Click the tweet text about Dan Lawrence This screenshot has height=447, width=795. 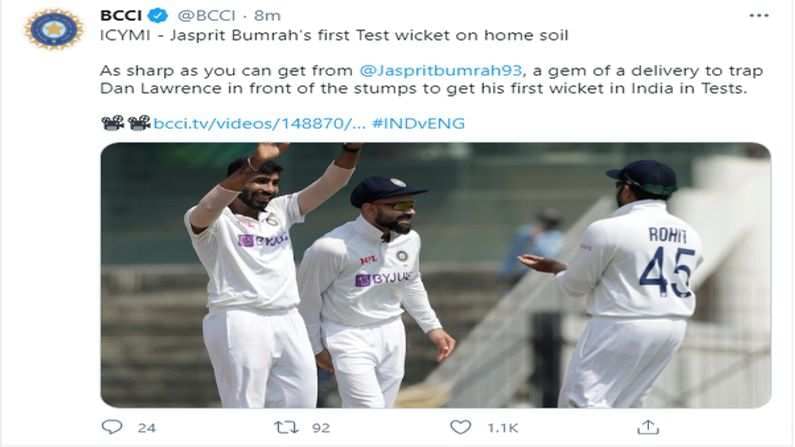(x=431, y=80)
